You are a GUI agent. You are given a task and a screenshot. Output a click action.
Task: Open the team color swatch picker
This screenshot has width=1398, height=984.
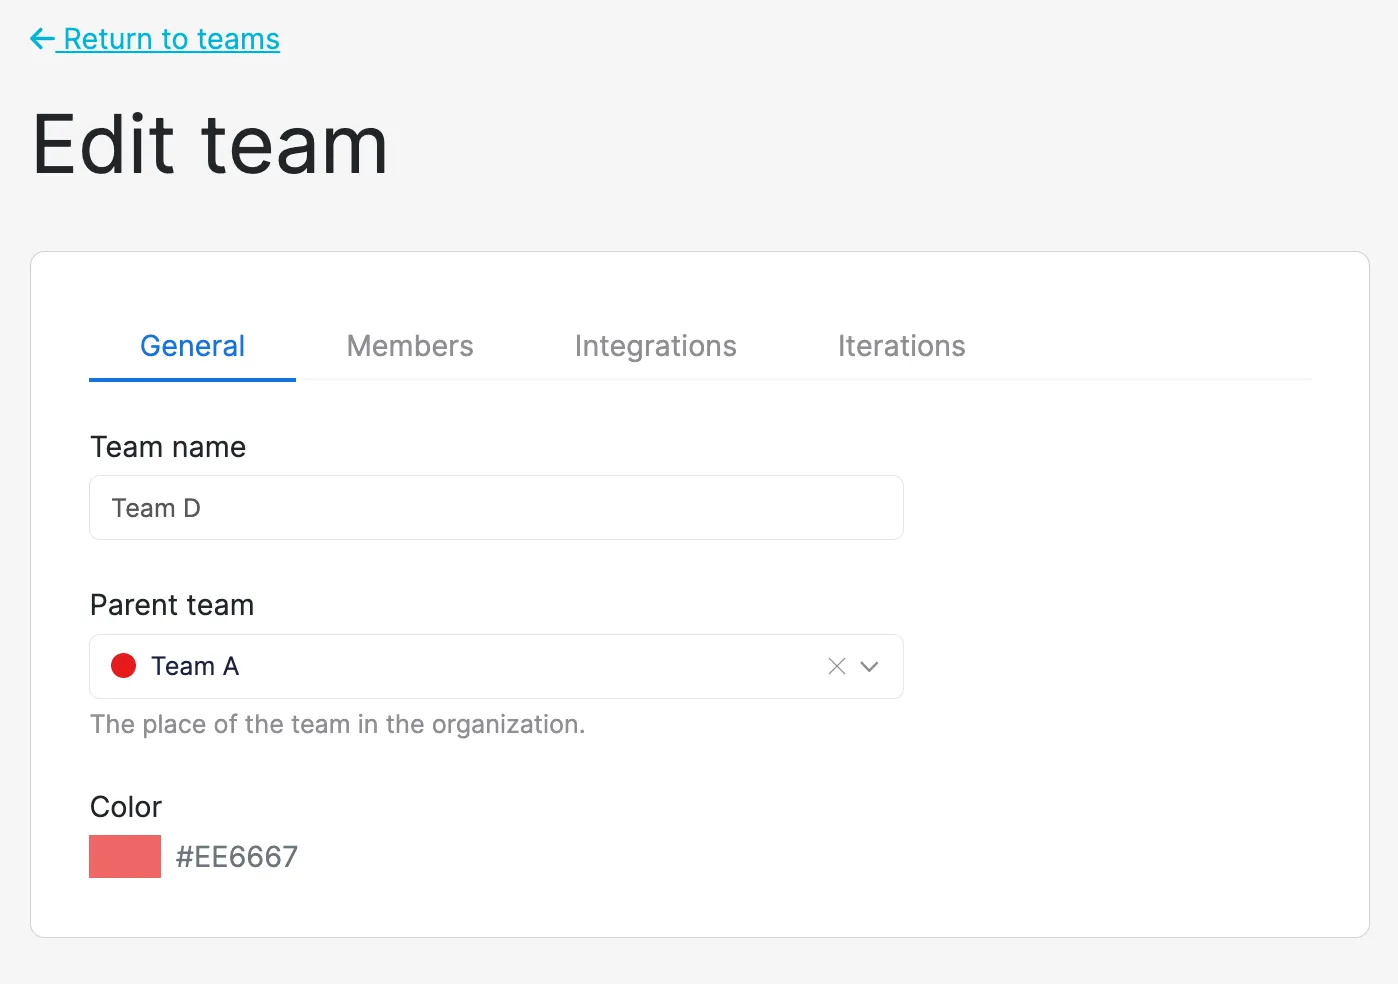point(125,857)
